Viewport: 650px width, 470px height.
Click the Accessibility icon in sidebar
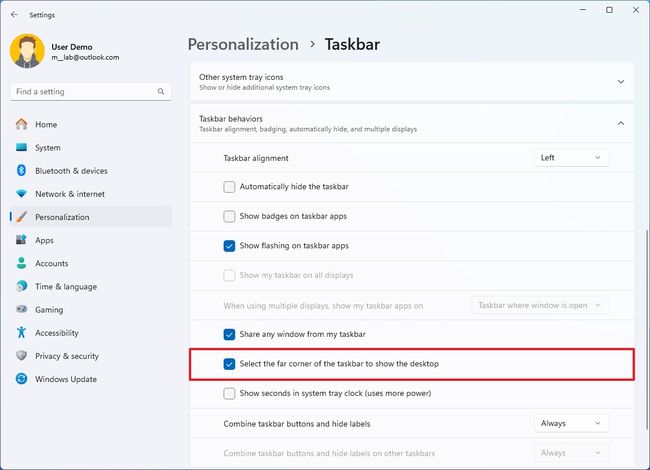(x=21, y=333)
